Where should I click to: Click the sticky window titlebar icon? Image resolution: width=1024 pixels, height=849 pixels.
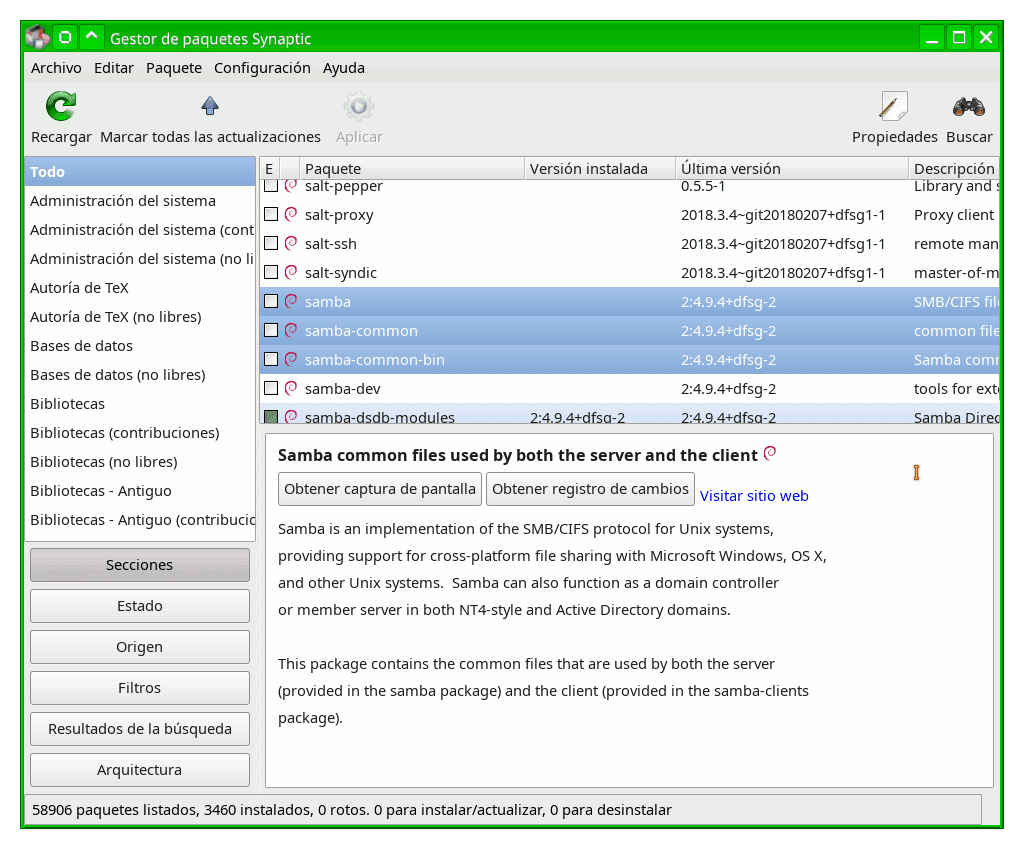(64, 35)
